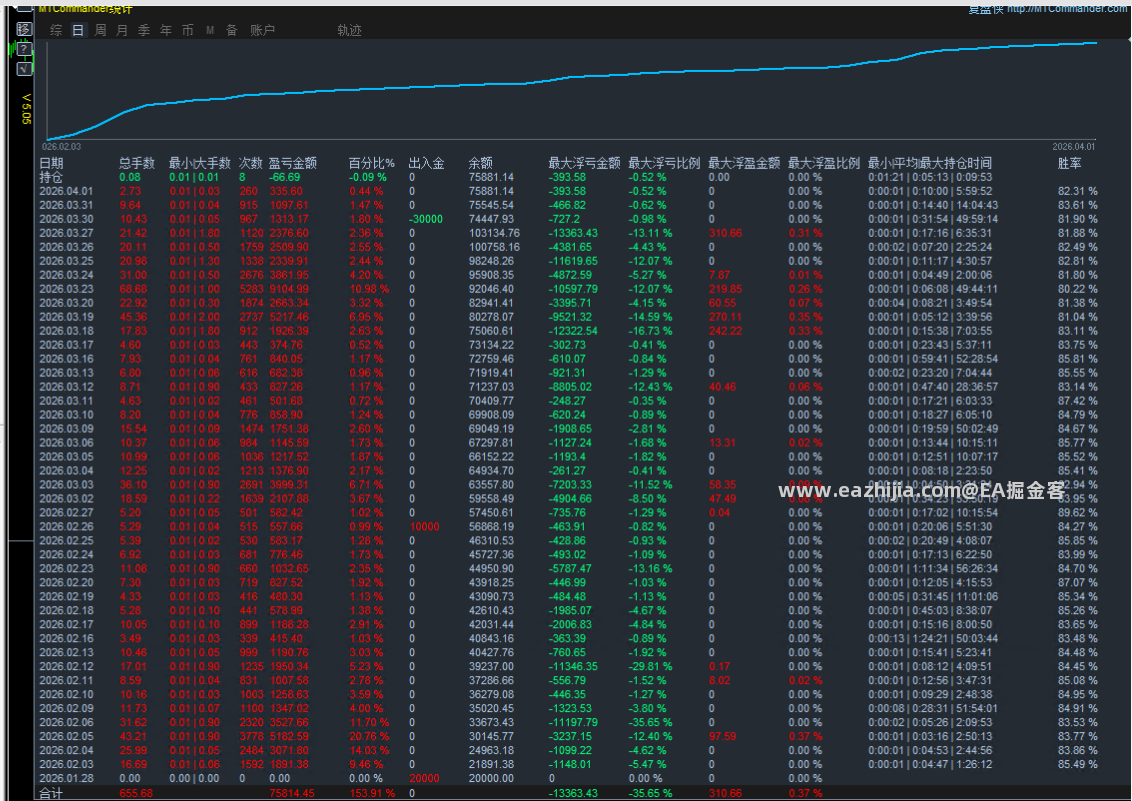Select the 日 daily tab
1132x801 pixels.
point(78,30)
